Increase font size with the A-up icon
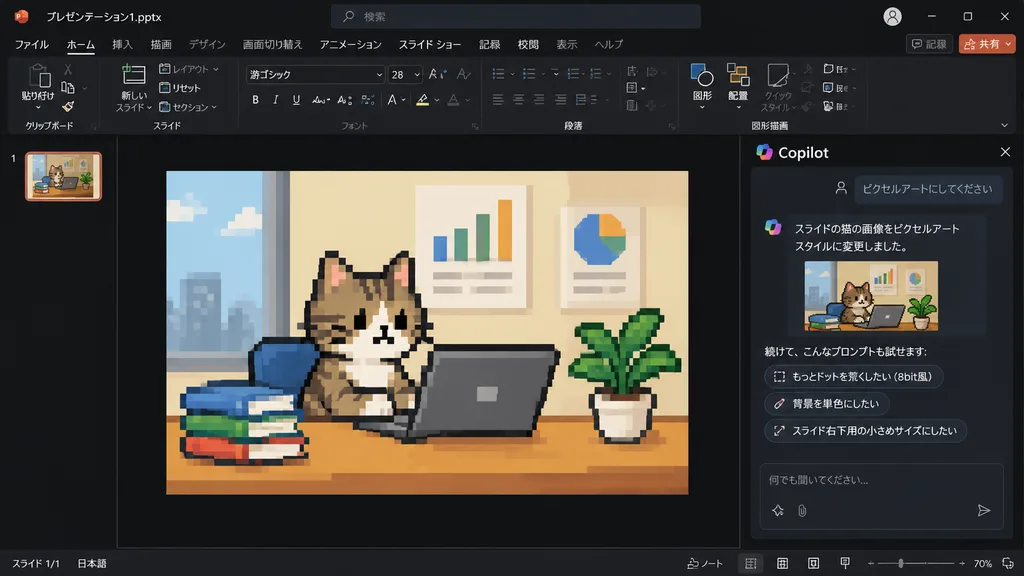The image size is (1024, 576). tap(436, 74)
